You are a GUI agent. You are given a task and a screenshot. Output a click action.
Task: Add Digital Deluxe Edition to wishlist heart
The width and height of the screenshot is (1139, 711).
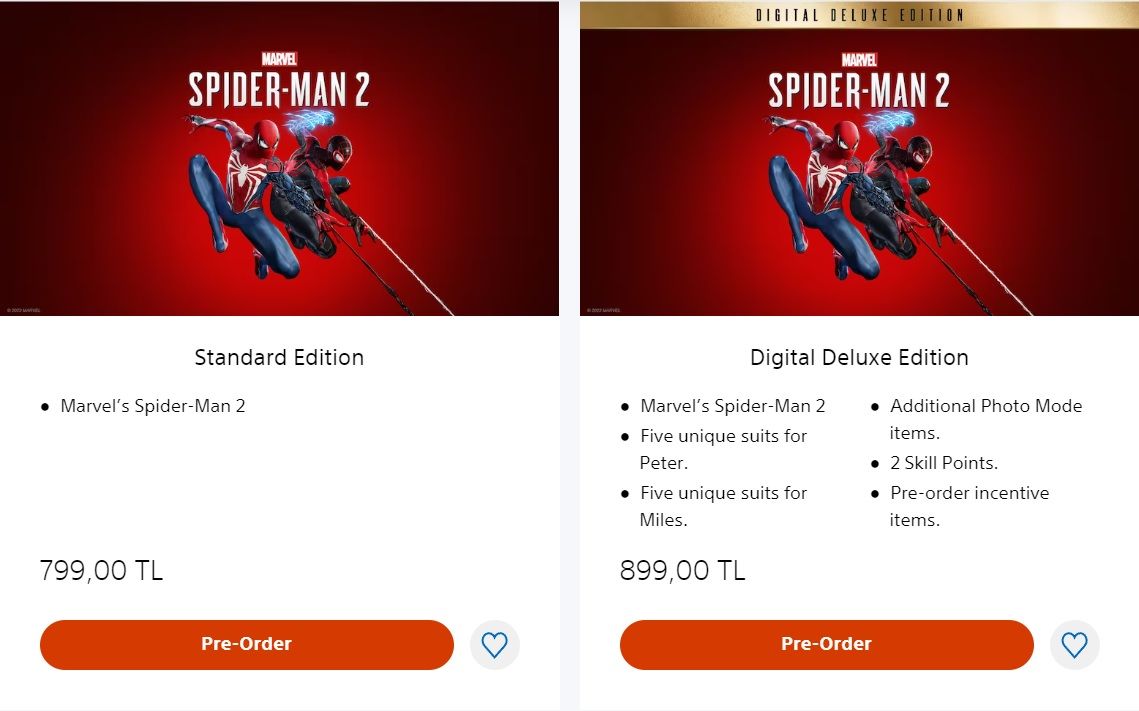tap(1074, 644)
